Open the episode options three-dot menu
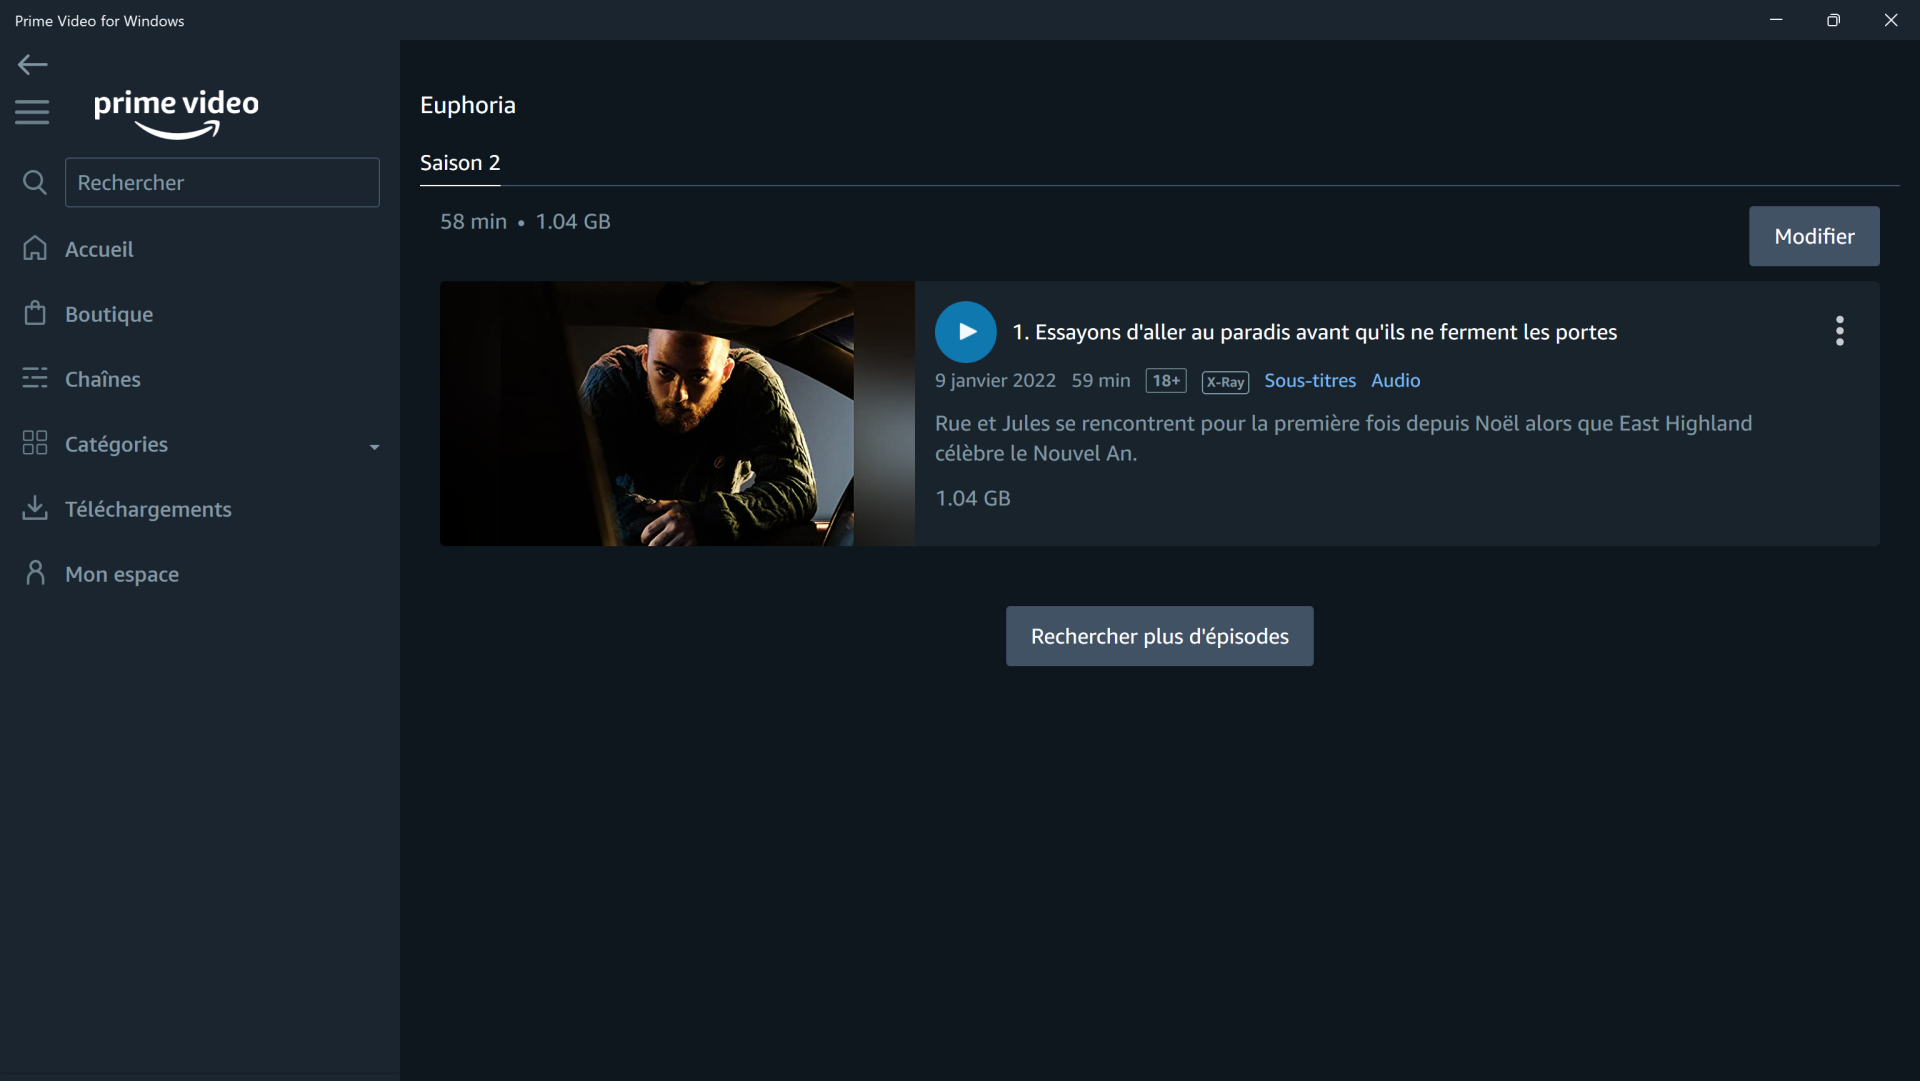This screenshot has width=1920, height=1081. point(1840,331)
